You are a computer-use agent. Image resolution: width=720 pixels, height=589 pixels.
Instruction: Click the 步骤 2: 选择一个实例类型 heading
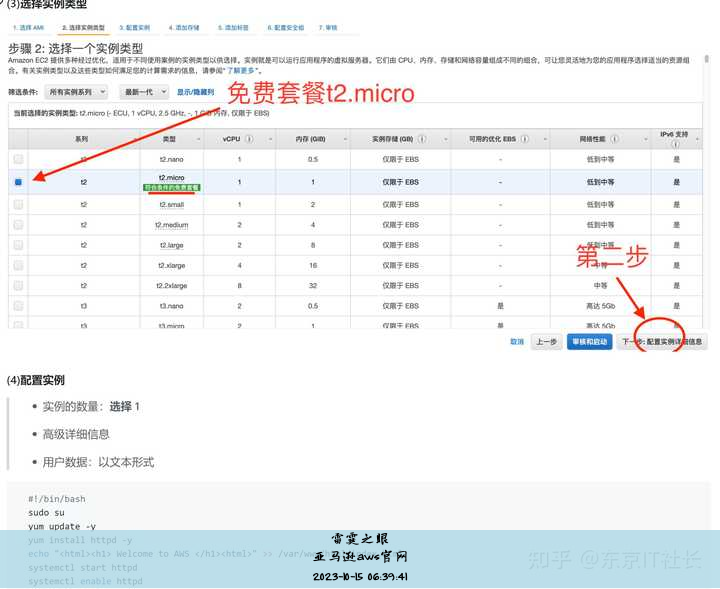pos(75,49)
